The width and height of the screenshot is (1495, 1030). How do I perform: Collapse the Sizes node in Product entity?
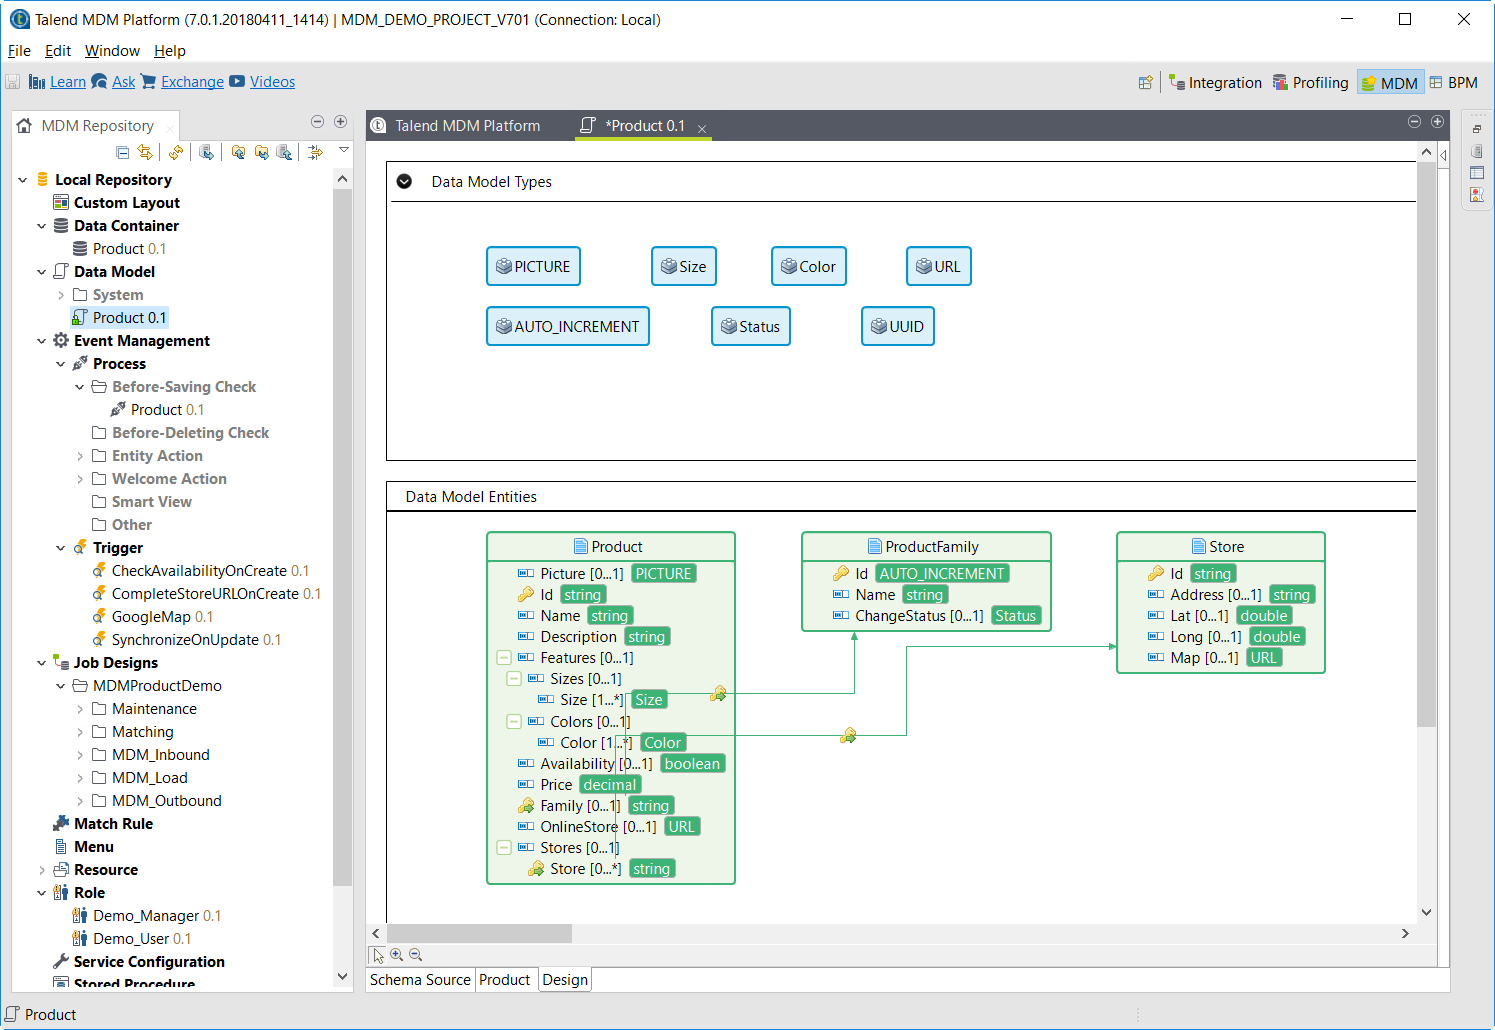[514, 679]
